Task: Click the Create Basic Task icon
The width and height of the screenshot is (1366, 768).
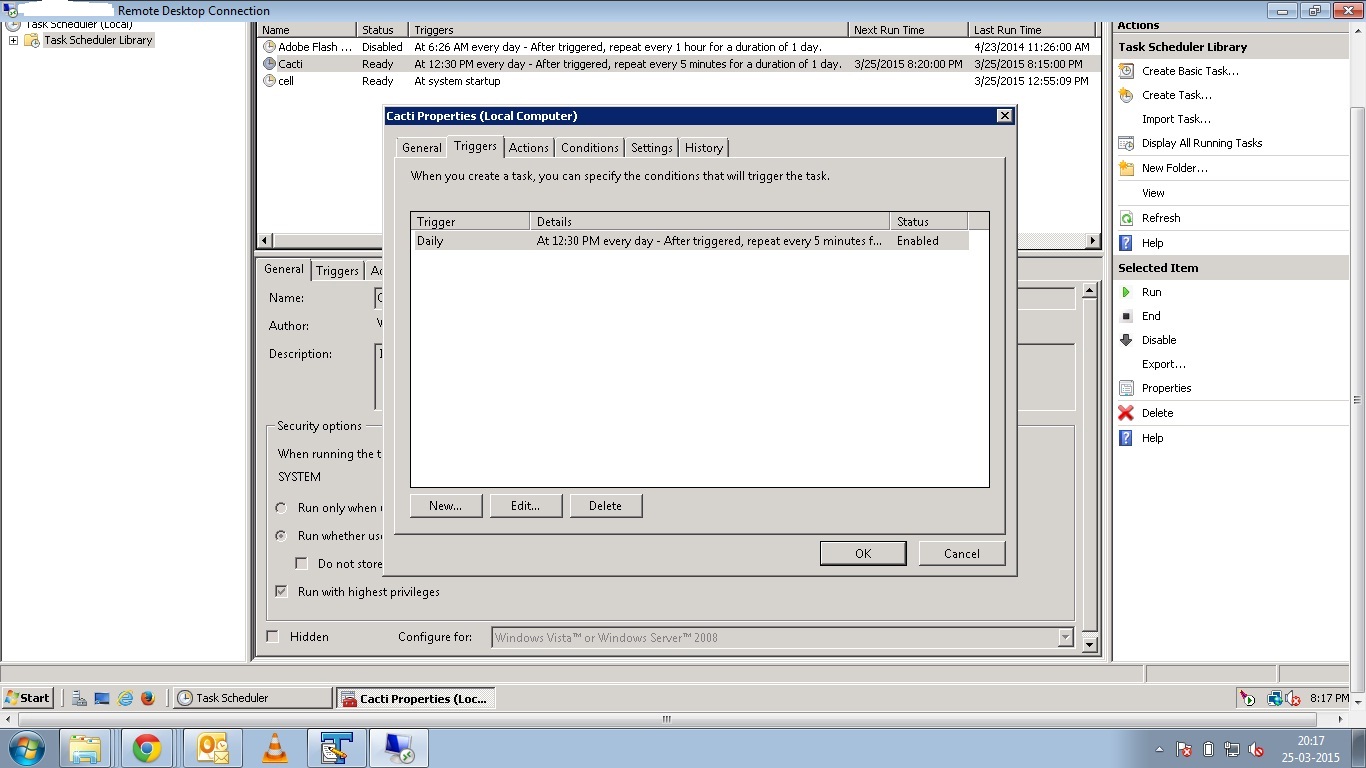Action: (1126, 71)
